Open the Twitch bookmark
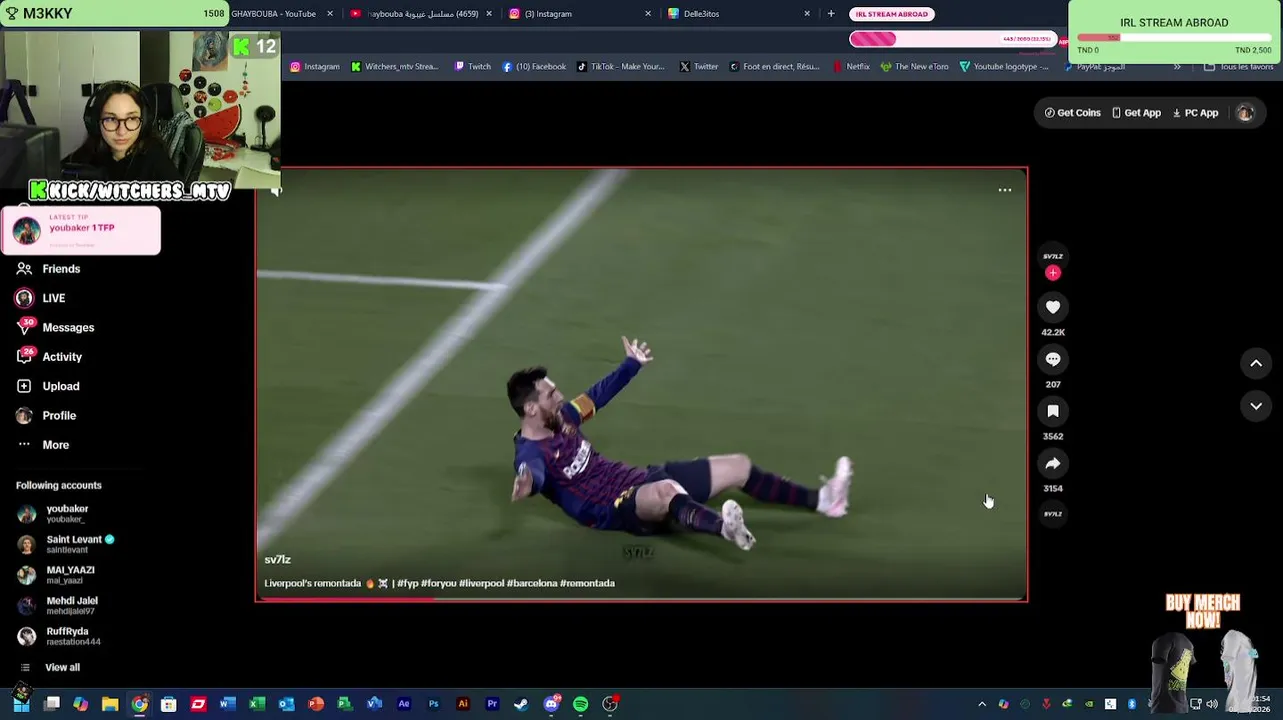The width and height of the screenshot is (1283, 720). (x=472, y=67)
